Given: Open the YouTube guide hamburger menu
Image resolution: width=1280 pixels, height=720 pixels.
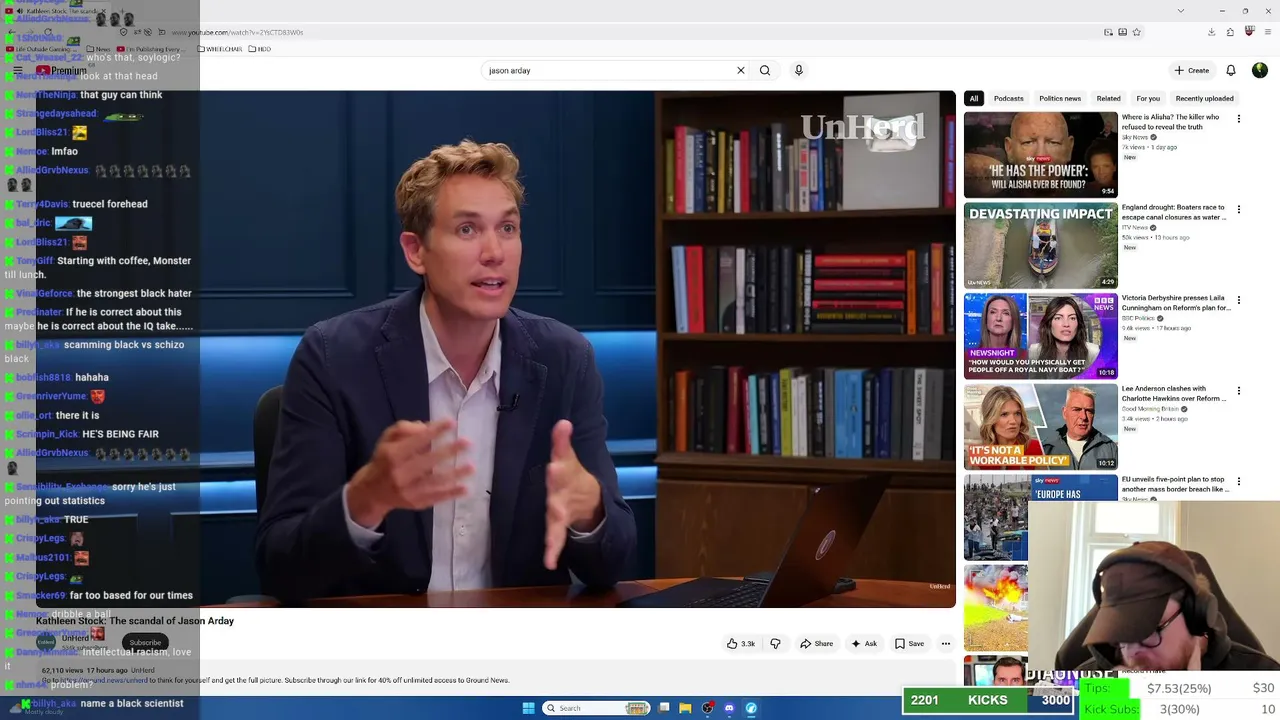Looking at the screenshot, I should [17, 71].
